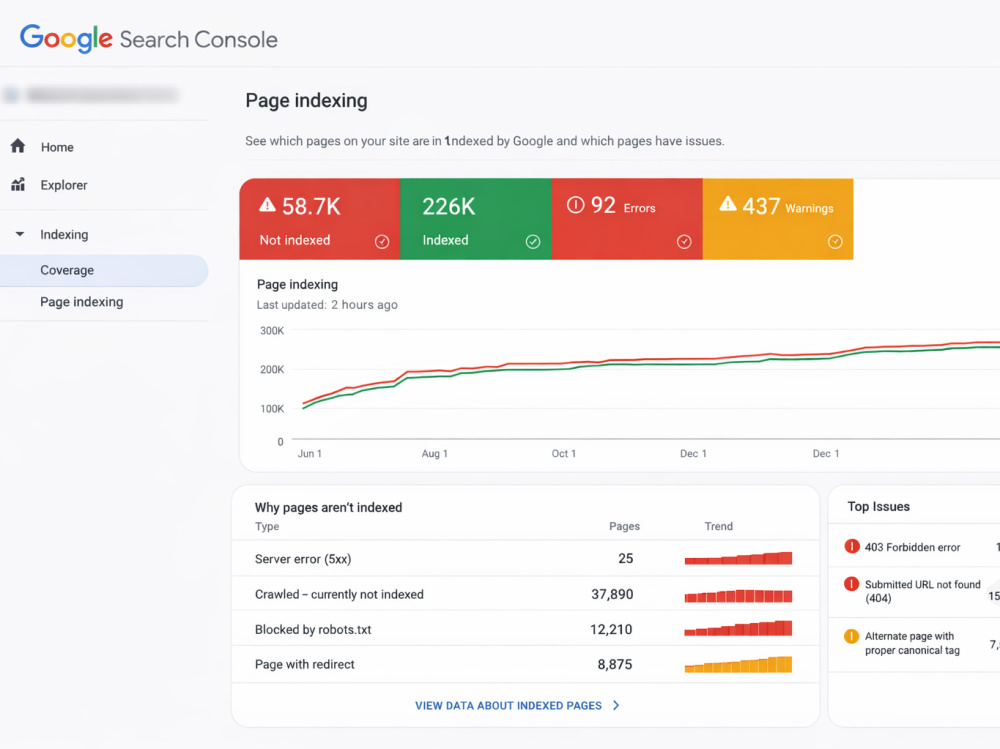Select the 226K Indexed card
This screenshot has width=1000, height=749.
pos(476,219)
